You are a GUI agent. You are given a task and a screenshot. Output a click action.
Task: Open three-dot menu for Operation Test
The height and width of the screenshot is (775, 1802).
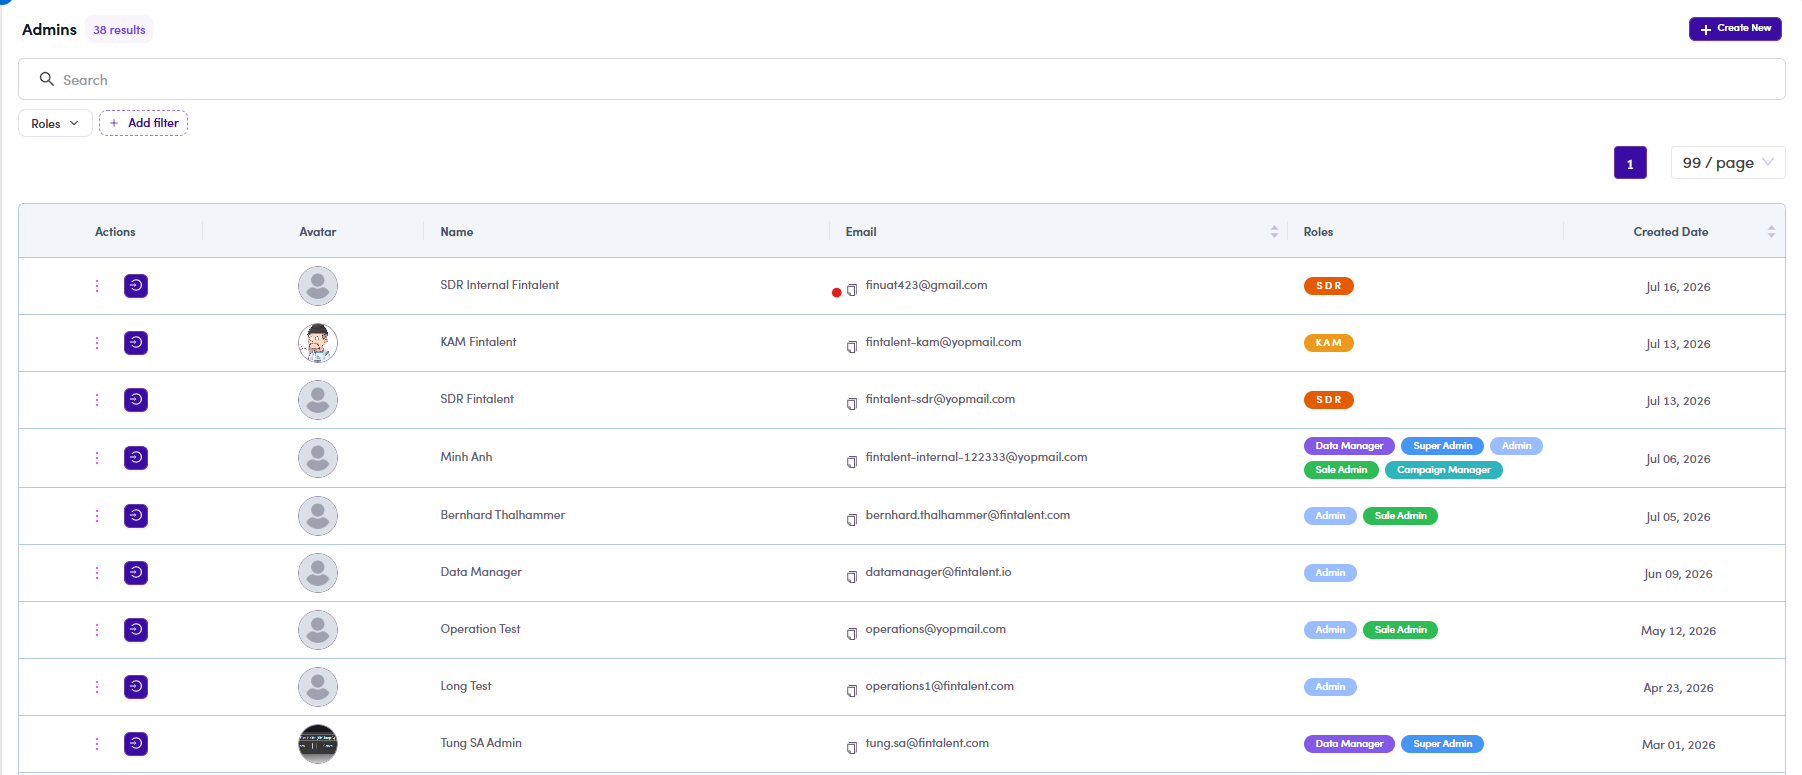97,630
